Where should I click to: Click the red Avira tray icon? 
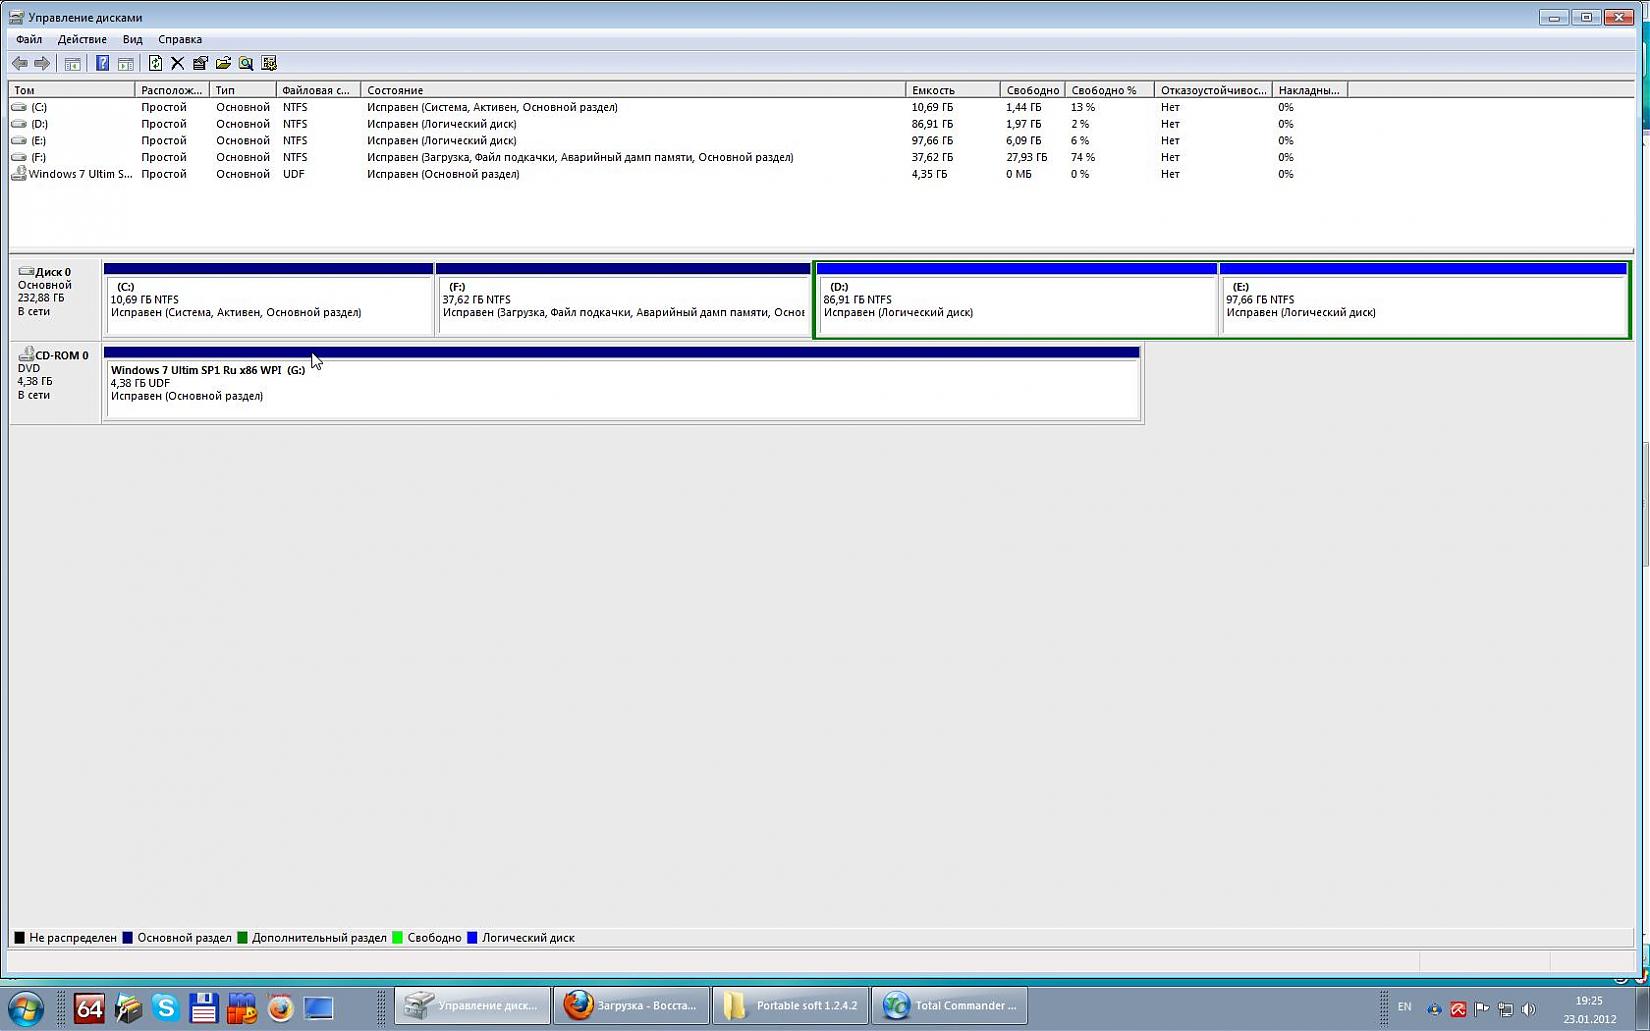[x=1458, y=1009]
